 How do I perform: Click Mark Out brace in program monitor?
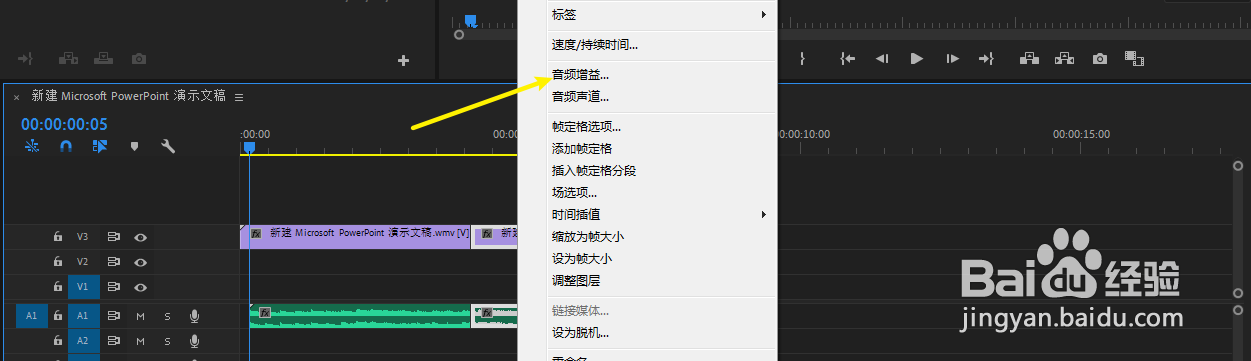(802, 59)
